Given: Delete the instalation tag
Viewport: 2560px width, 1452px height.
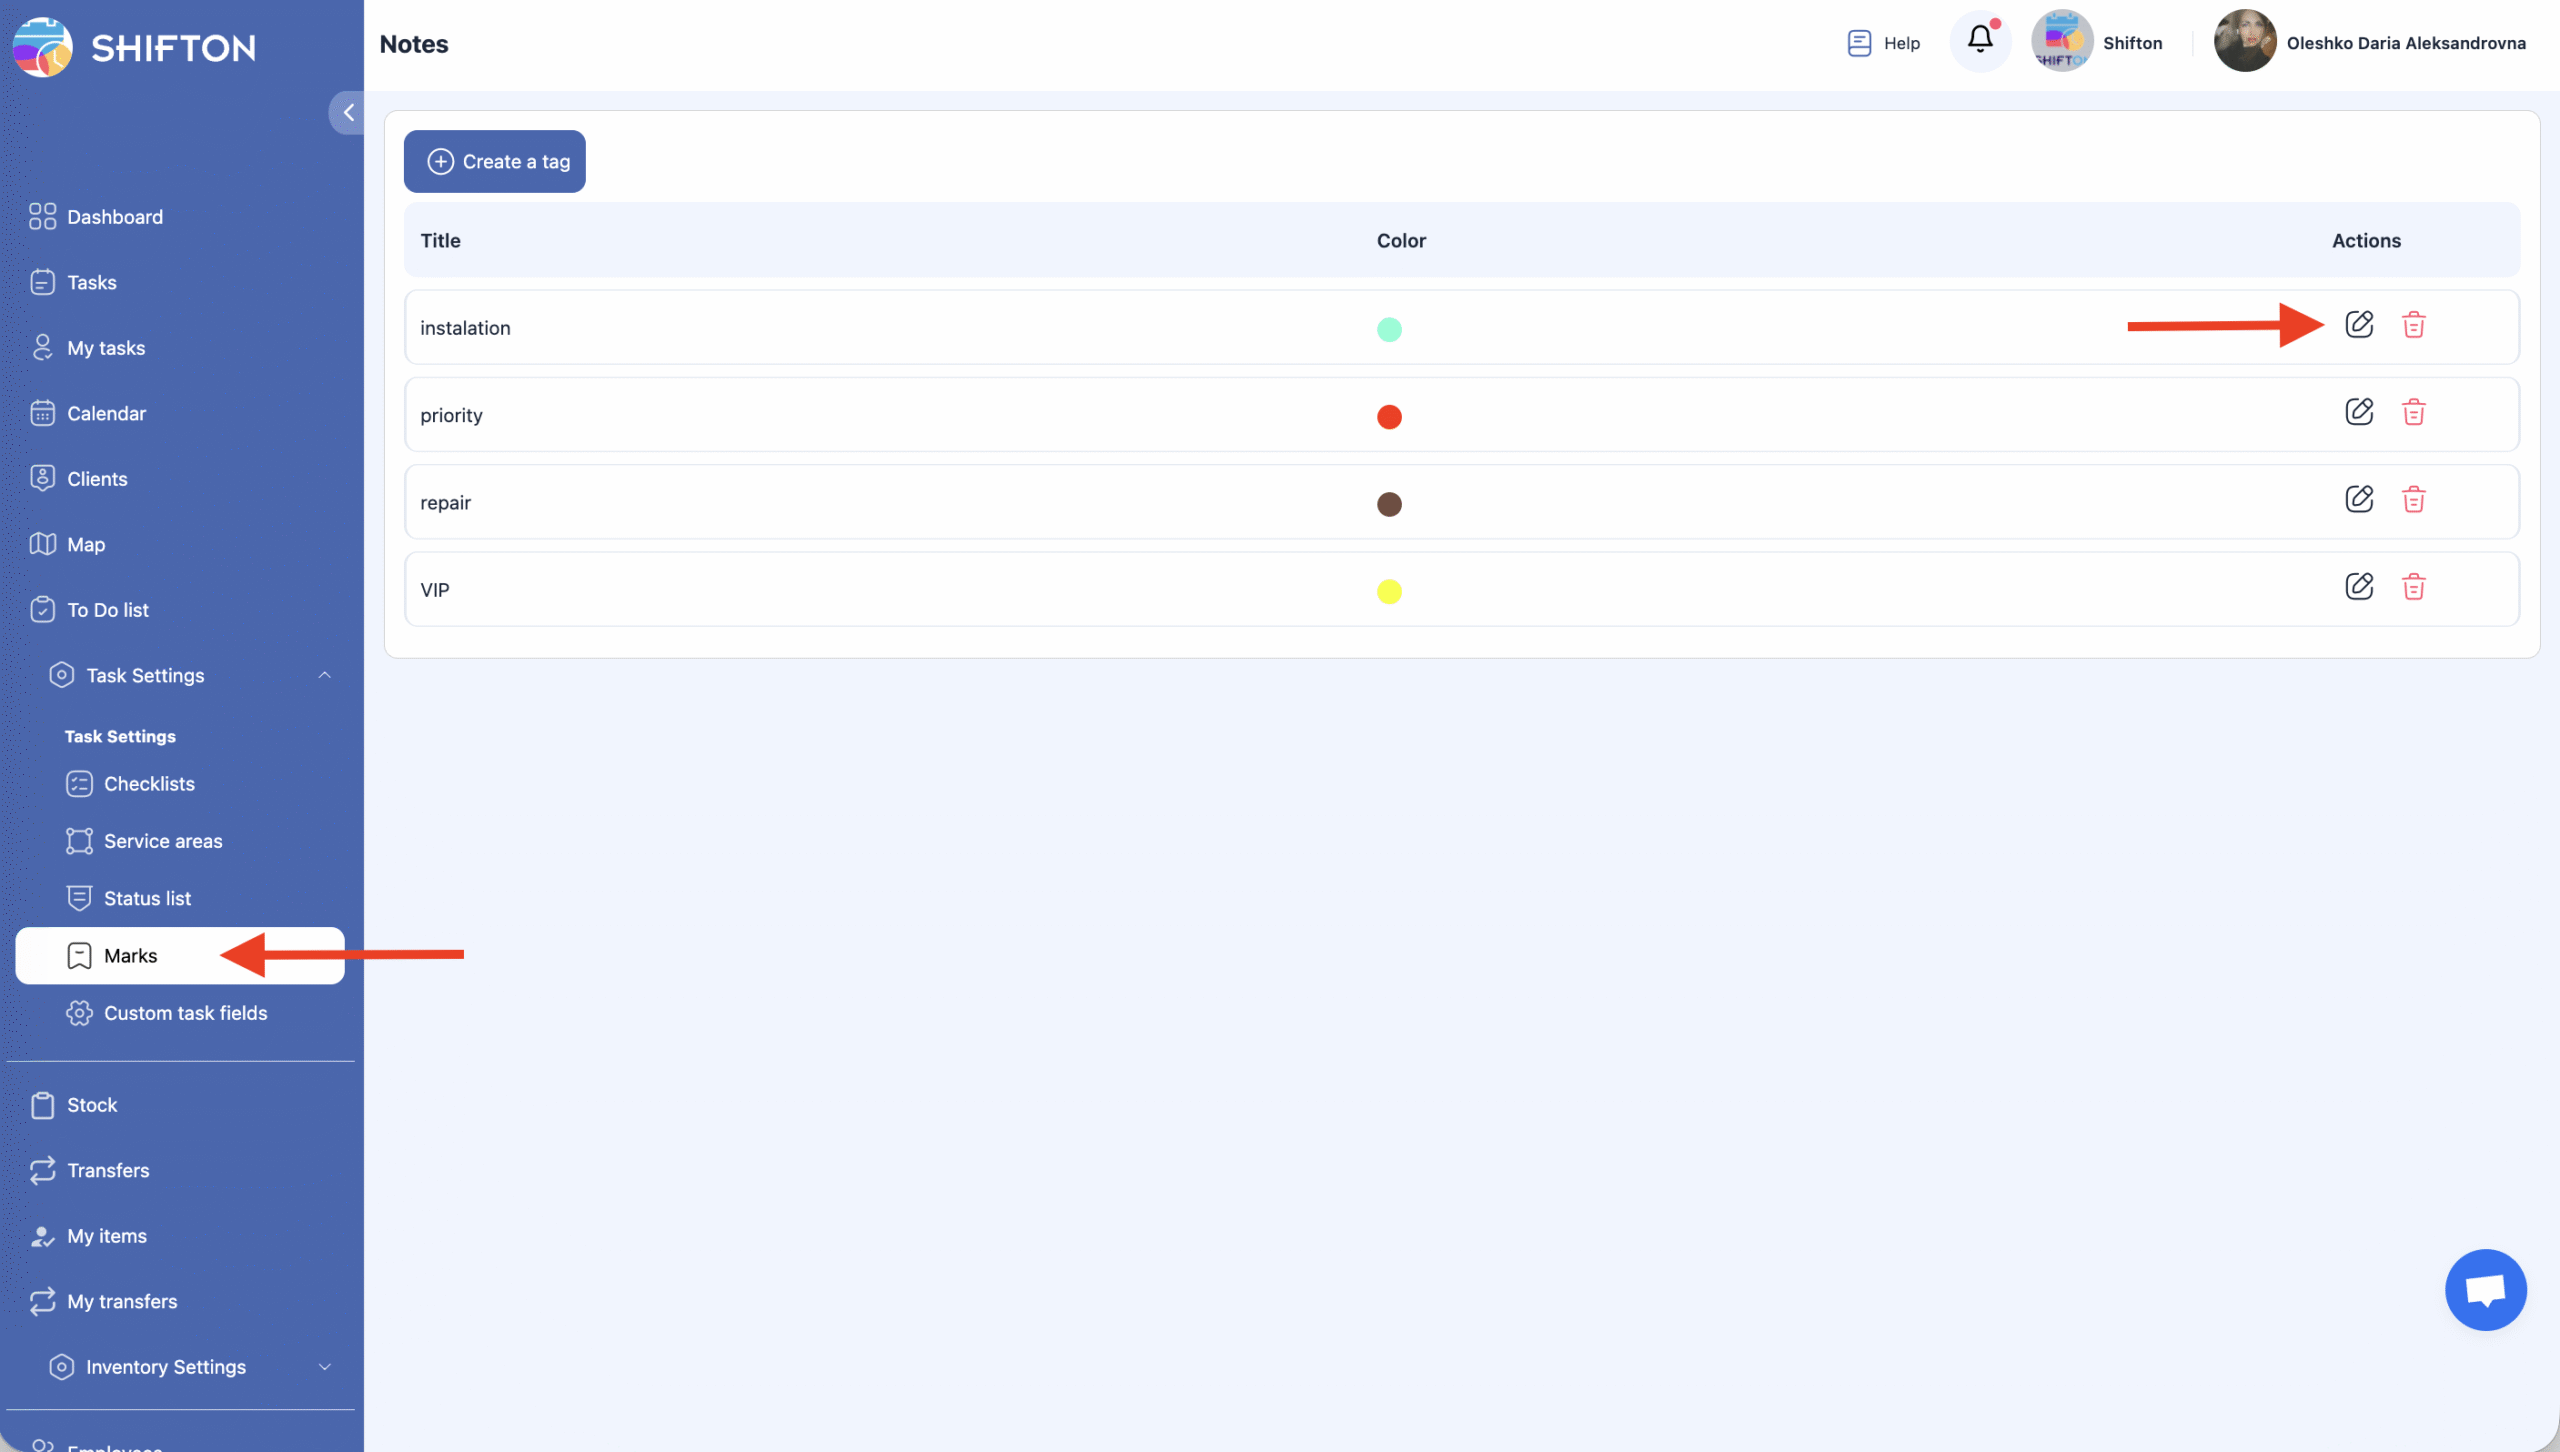Looking at the screenshot, I should coord(2413,325).
